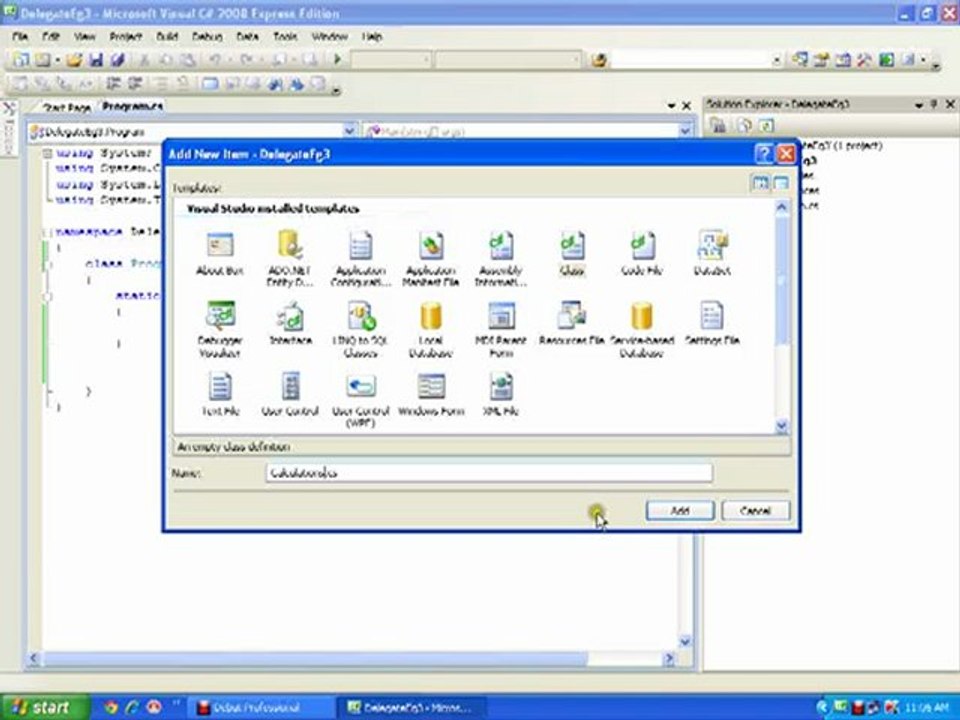The image size is (960, 720).
Task: Switch templates to large icons view
Action: coord(760,183)
